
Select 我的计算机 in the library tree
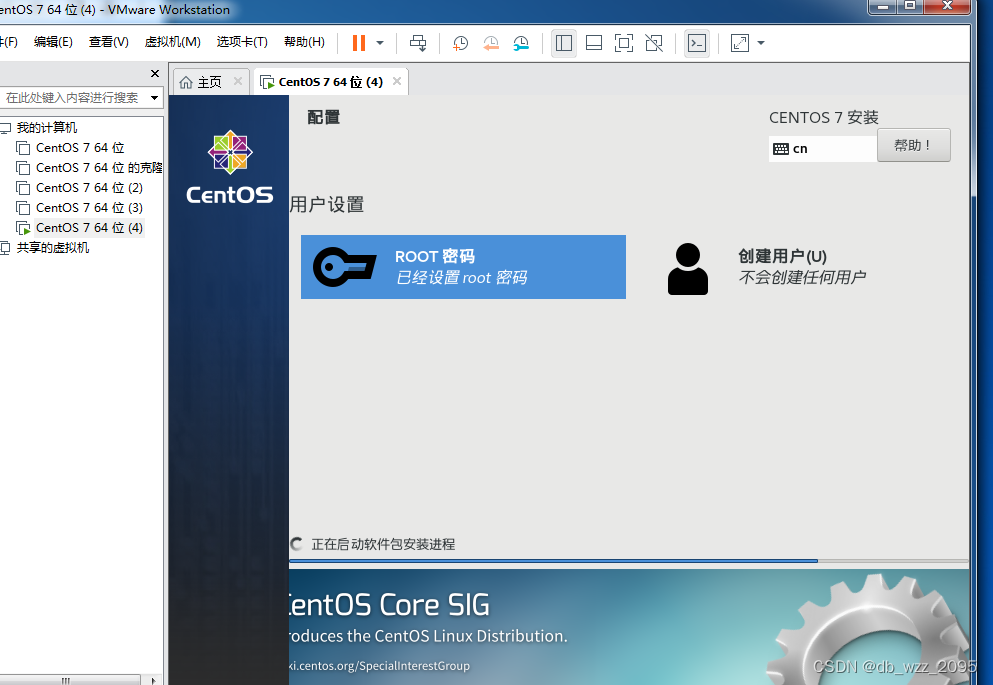pos(47,128)
